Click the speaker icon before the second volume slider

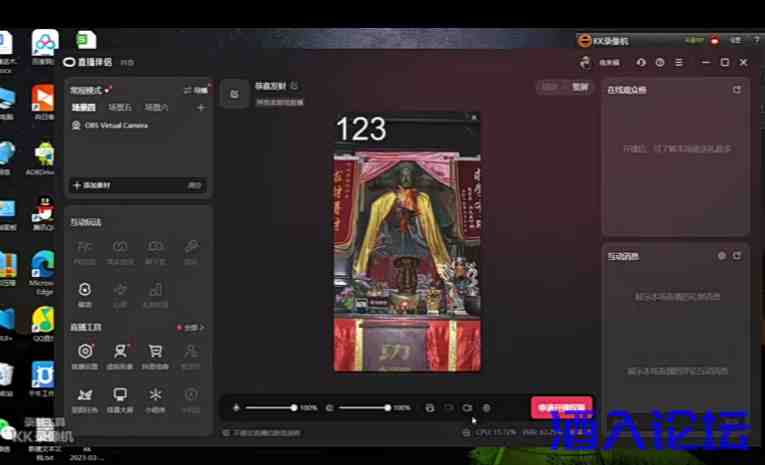329,407
